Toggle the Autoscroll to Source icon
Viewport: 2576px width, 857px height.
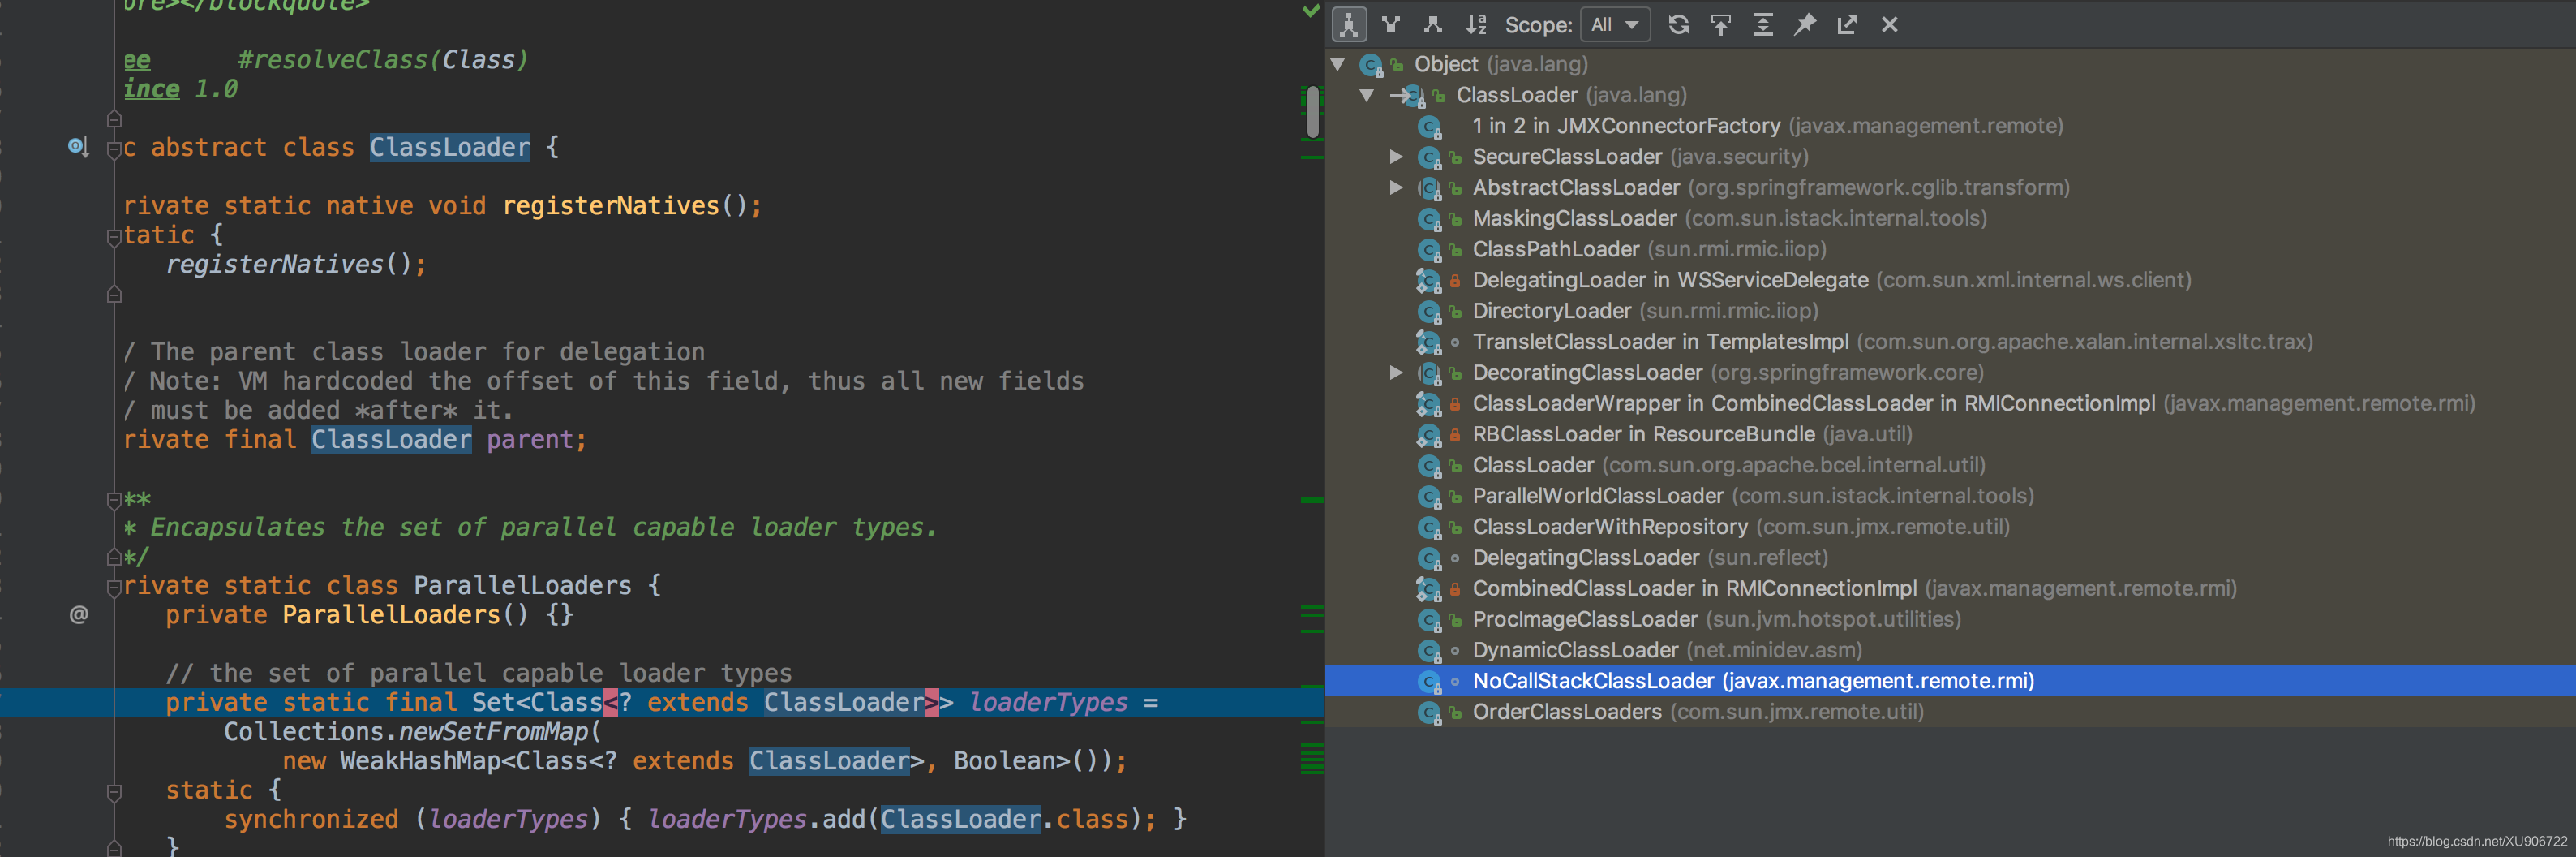point(1721,25)
